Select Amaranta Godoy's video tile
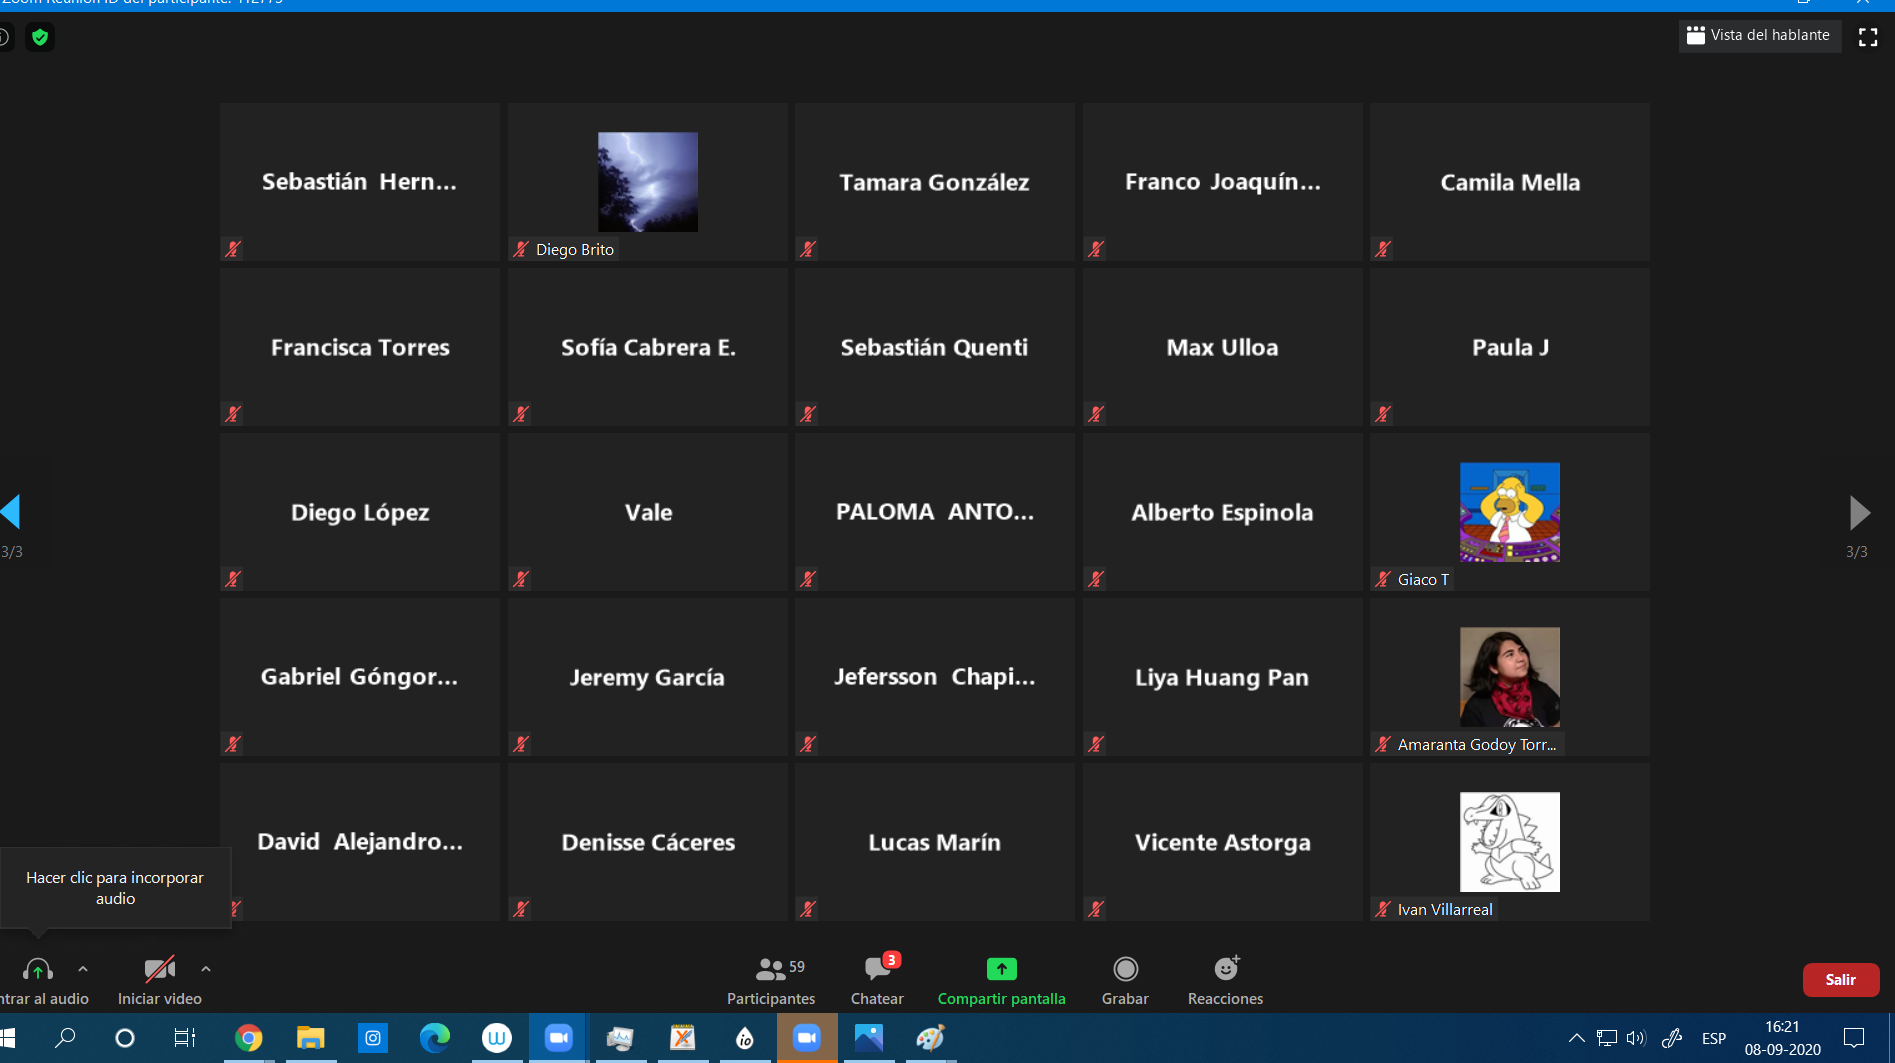This screenshot has height=1063, width=1895. [x=1509, y=677]
